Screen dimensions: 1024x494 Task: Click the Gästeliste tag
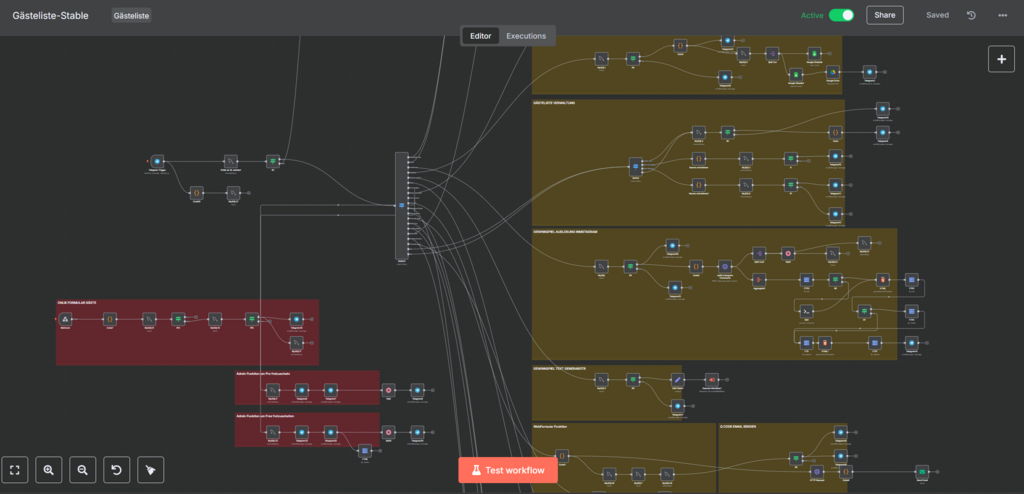(x=131, y=15)
